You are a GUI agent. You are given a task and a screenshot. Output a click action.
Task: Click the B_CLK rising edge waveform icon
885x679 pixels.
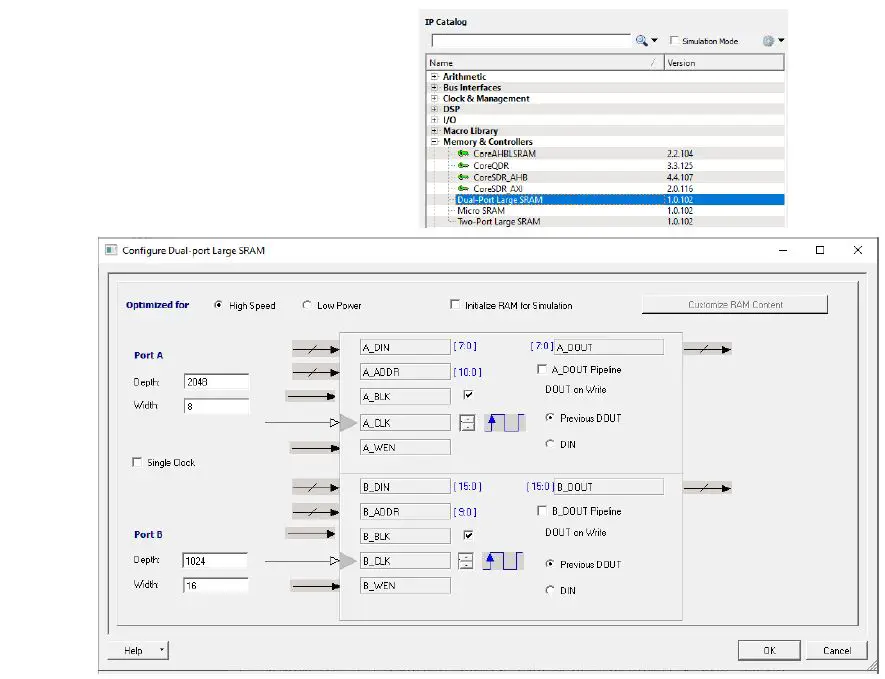coord(504,561)
